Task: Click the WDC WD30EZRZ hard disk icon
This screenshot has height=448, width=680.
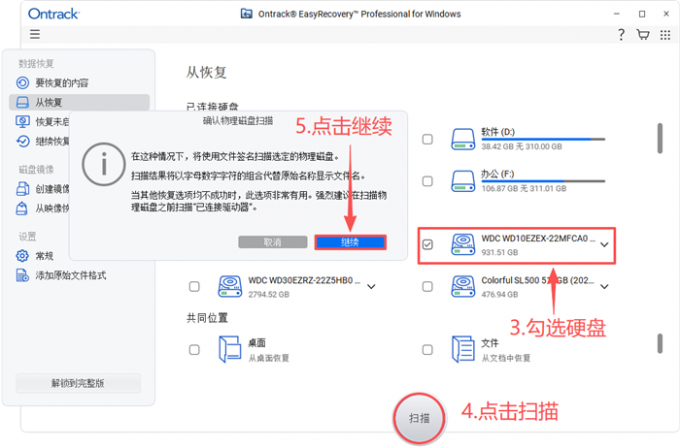Action: point(230,287)
